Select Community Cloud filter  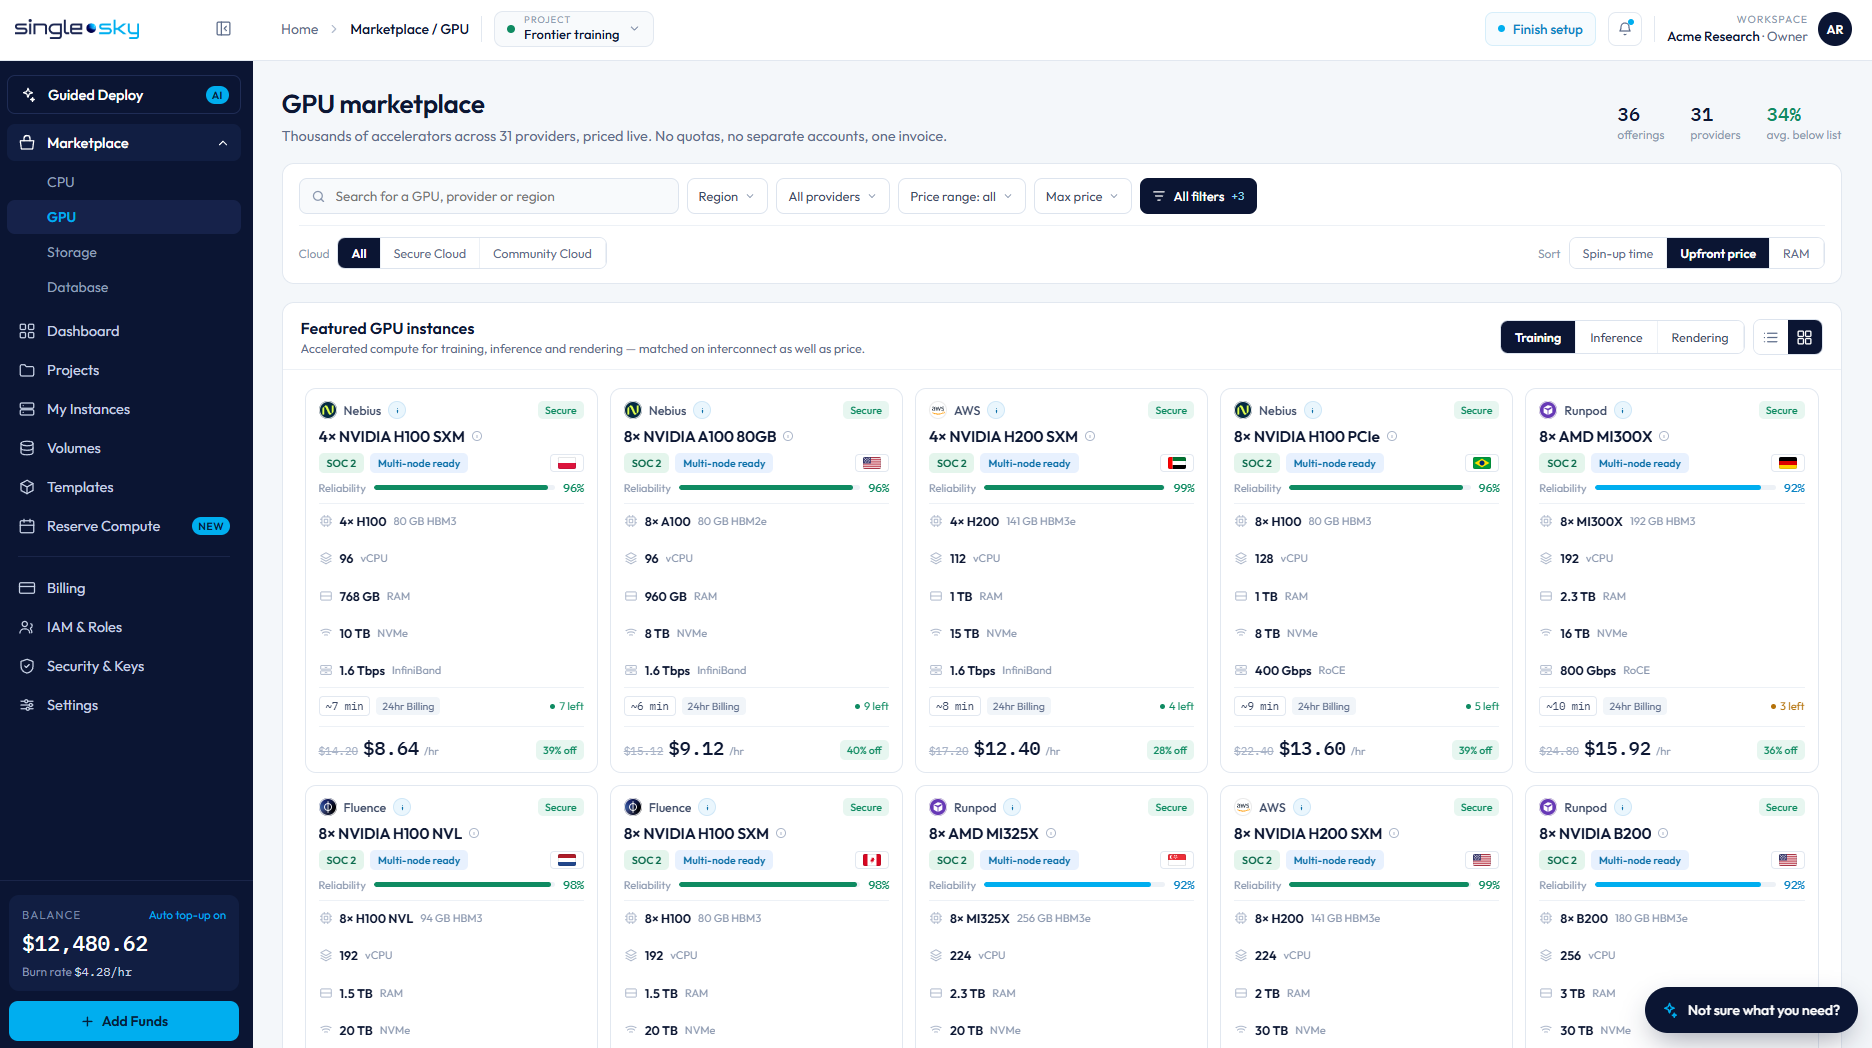(542, 254)
